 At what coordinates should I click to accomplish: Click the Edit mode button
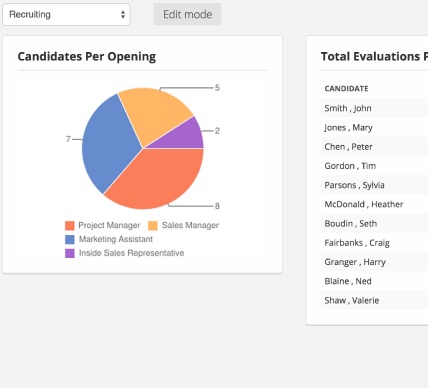187,14
